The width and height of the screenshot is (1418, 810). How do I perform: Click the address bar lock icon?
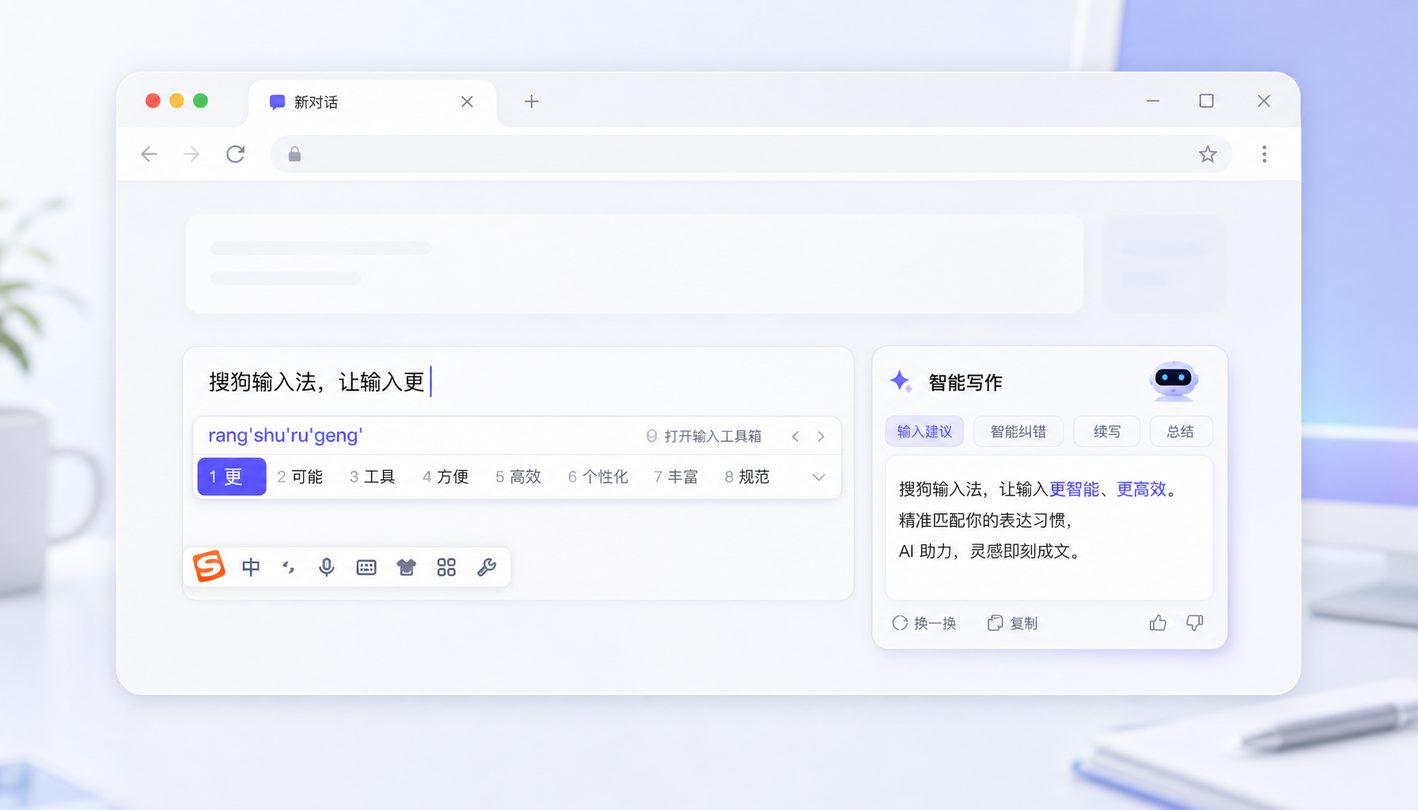click(x=294, y=154)
